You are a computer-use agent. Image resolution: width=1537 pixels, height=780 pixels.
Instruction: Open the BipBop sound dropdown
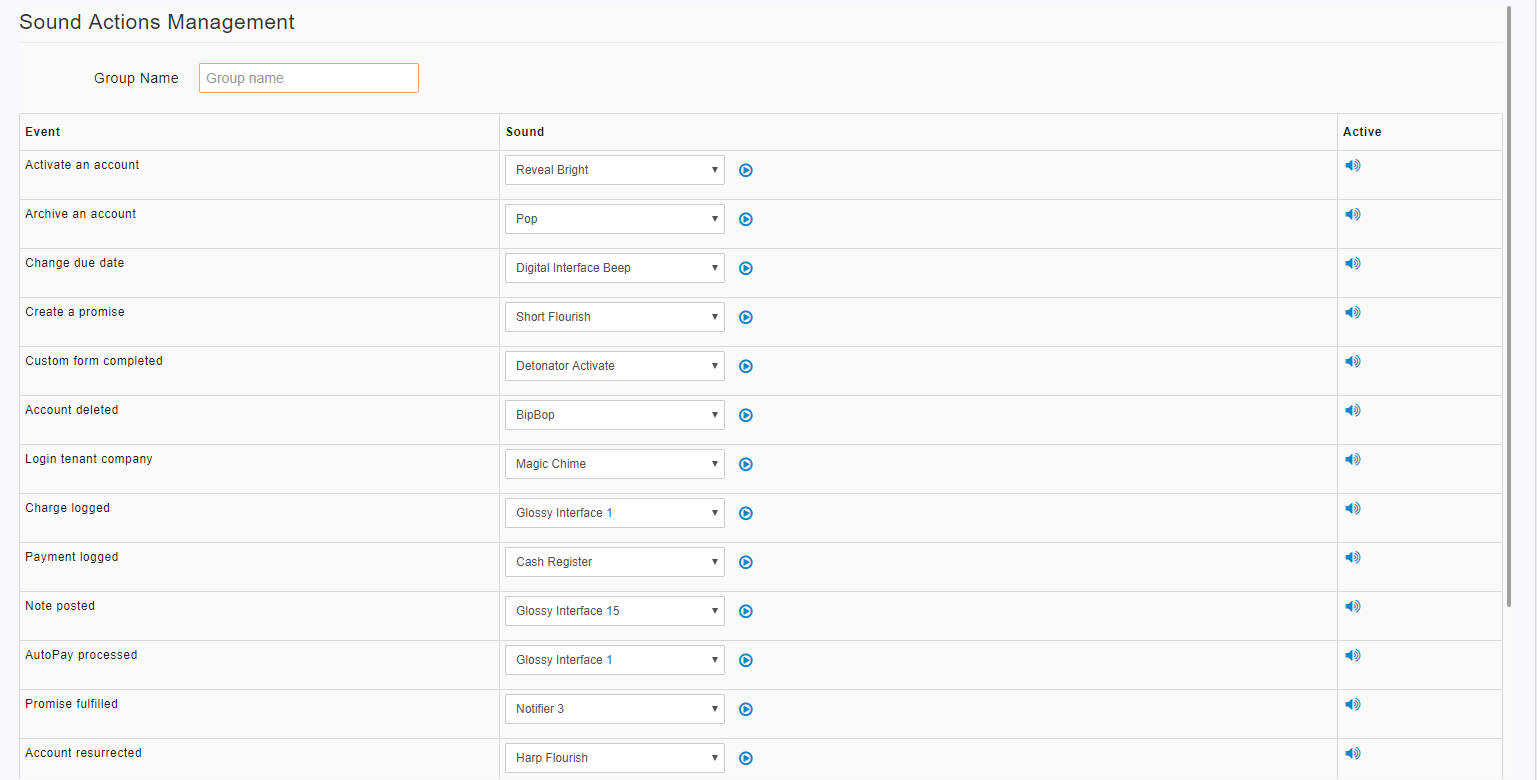tap(615, 415)
